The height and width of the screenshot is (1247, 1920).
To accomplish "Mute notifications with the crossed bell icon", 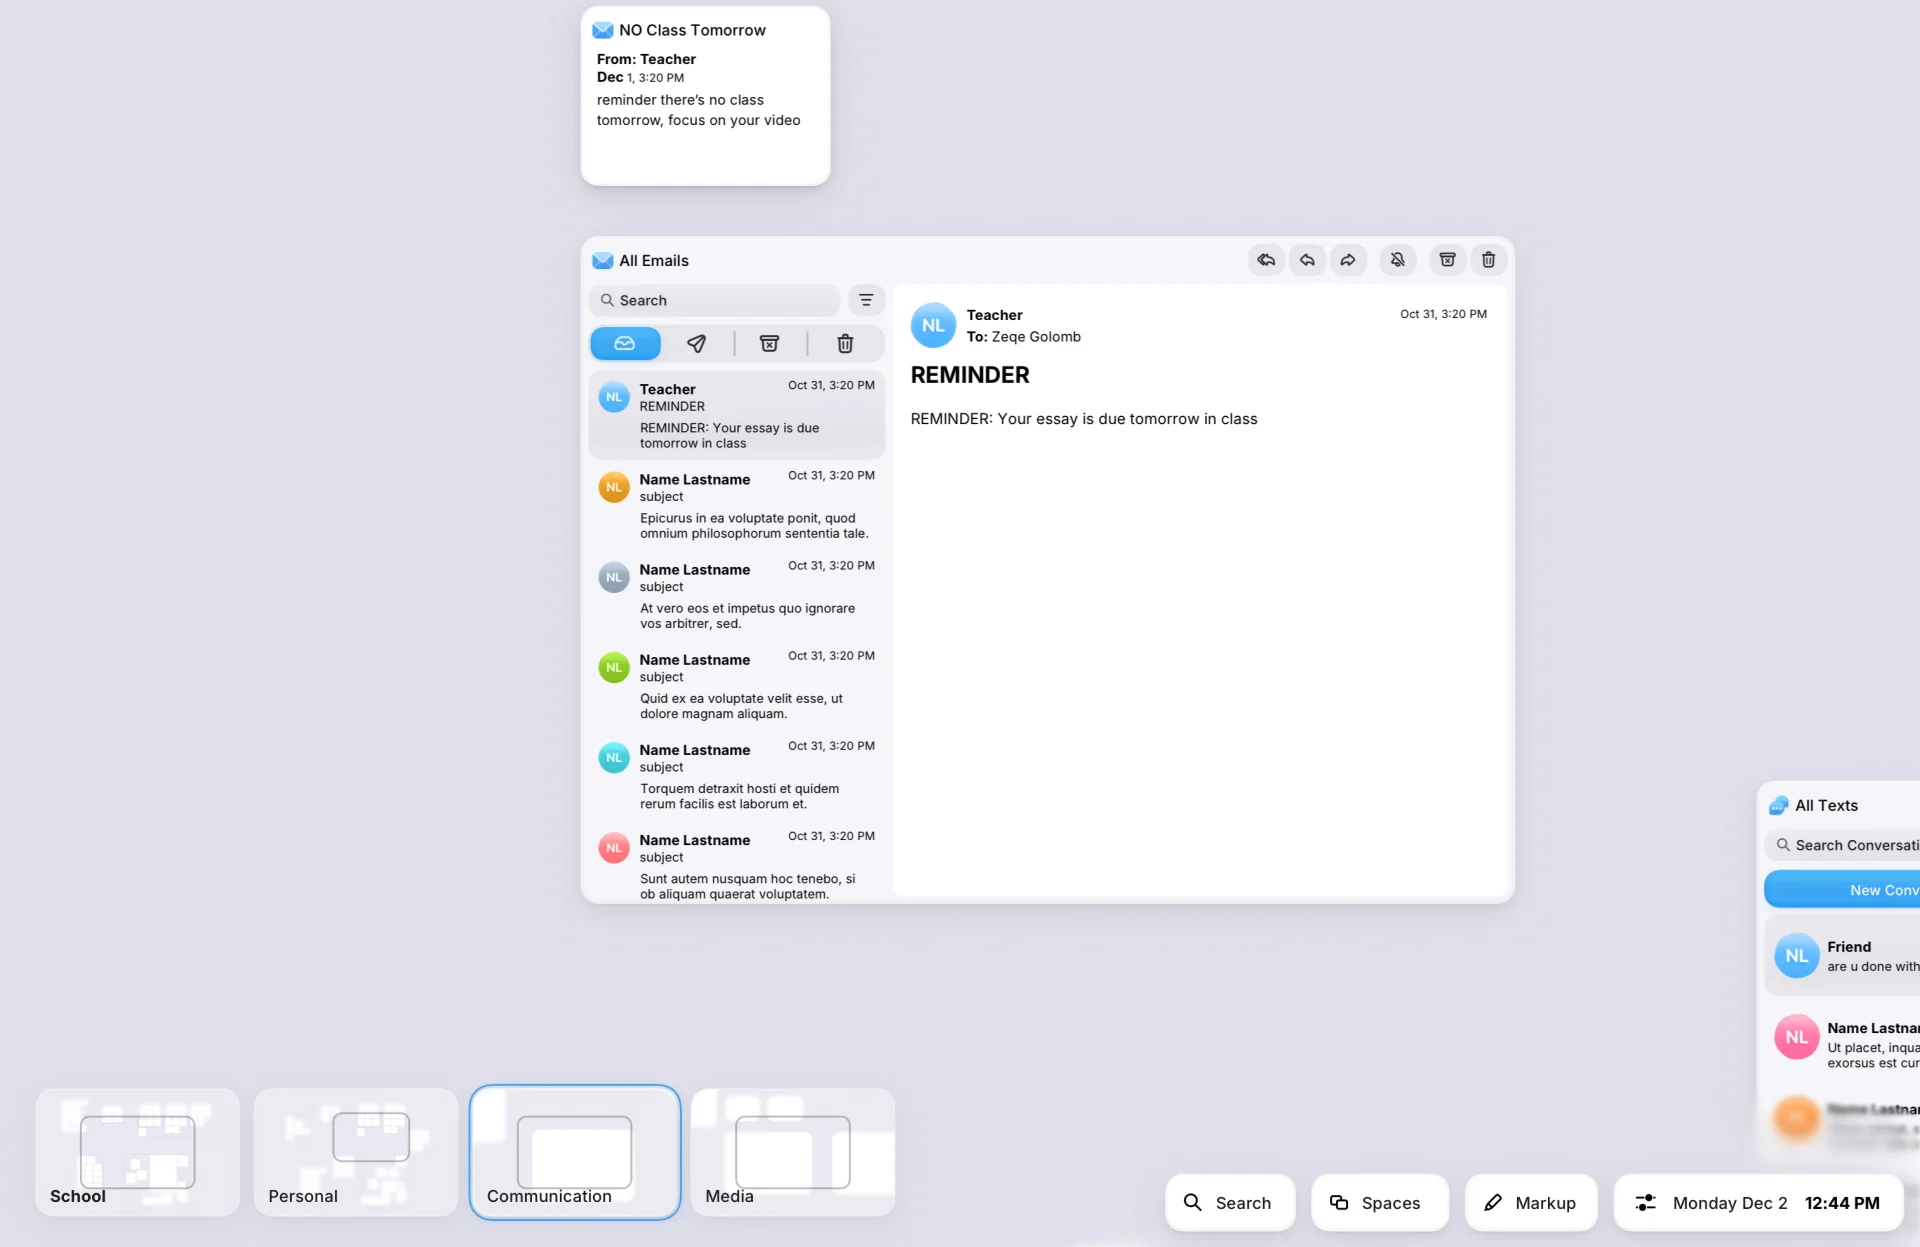I will pyautogui.click(x=1398, y=260).
